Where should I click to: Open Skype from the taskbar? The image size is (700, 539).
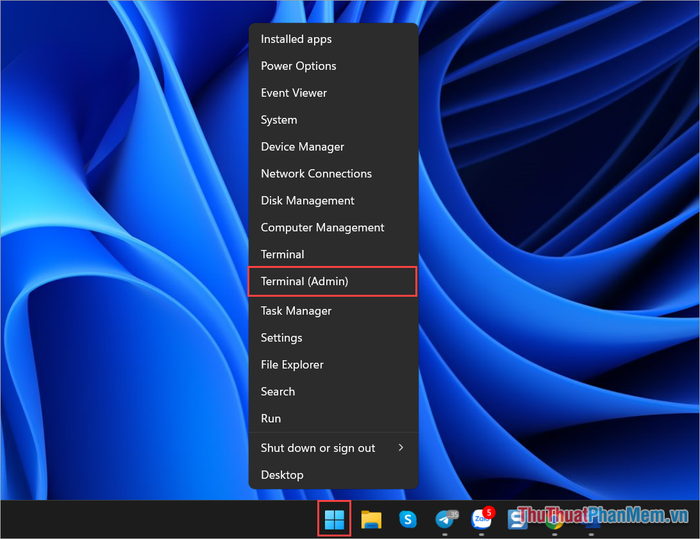408,519
